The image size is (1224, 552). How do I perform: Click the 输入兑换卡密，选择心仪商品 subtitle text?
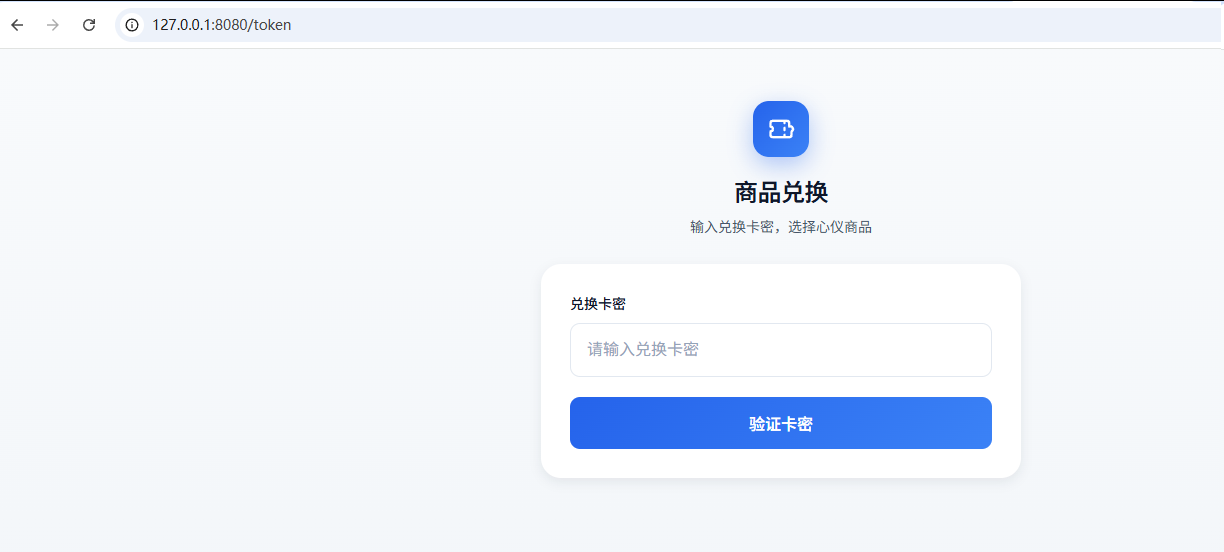tap(780, 228)
